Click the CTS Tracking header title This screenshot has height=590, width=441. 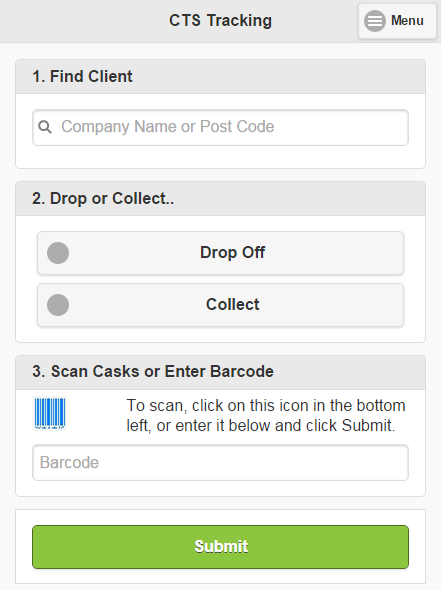(x=220, y=20)
